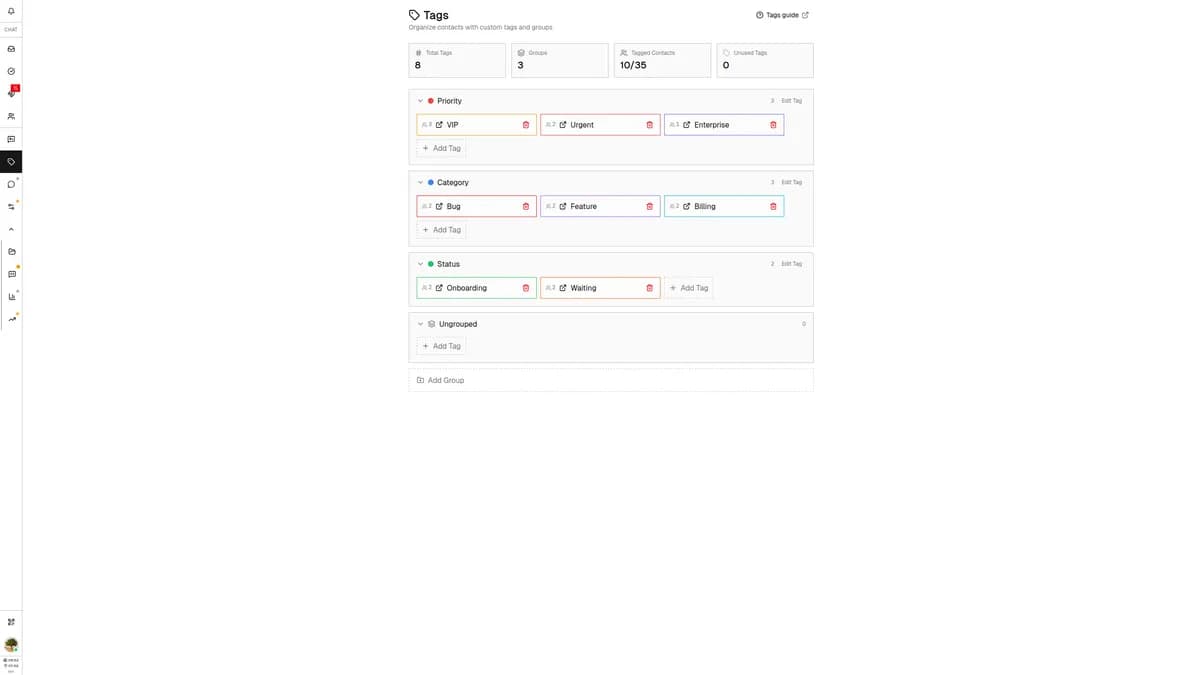Select the active Tags icon in sidebar
Viewport: 1200px width, 675px height.
click(x=11, y=161)
